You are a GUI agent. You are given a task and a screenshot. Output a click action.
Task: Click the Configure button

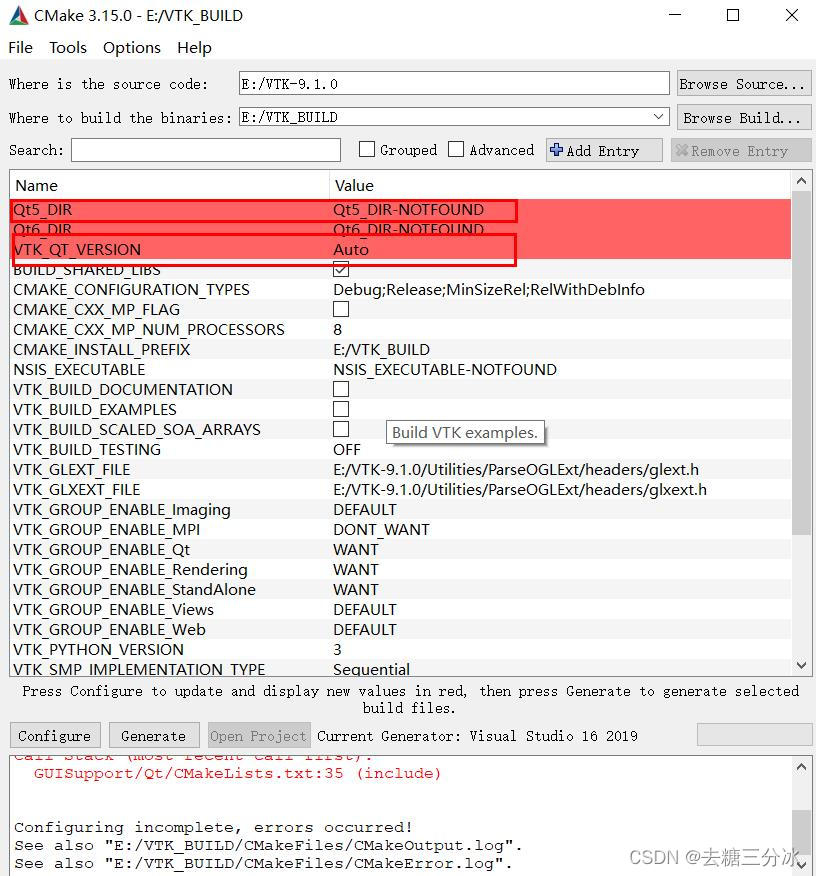(55, 736)
